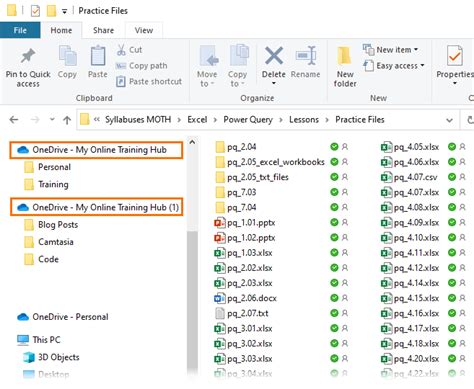Click Excel breadcrumb in address bar
The height and width of the screenshot is (389, 474).
coord(197,120)
